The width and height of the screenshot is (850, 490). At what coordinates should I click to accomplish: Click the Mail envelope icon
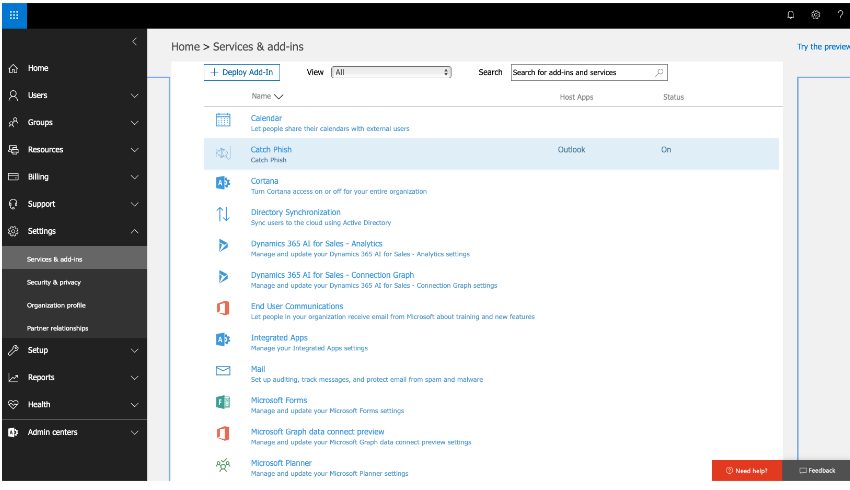click(x=223, y=371)
